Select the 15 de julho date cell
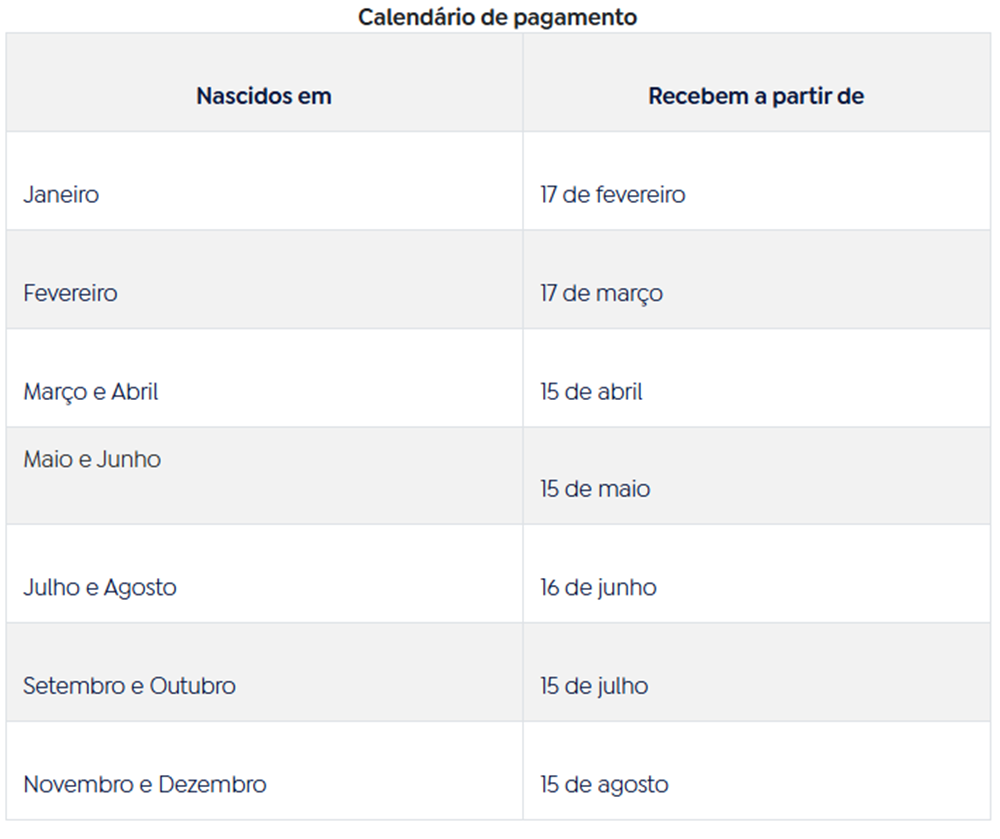The image size is (1000, 839). 594,686
